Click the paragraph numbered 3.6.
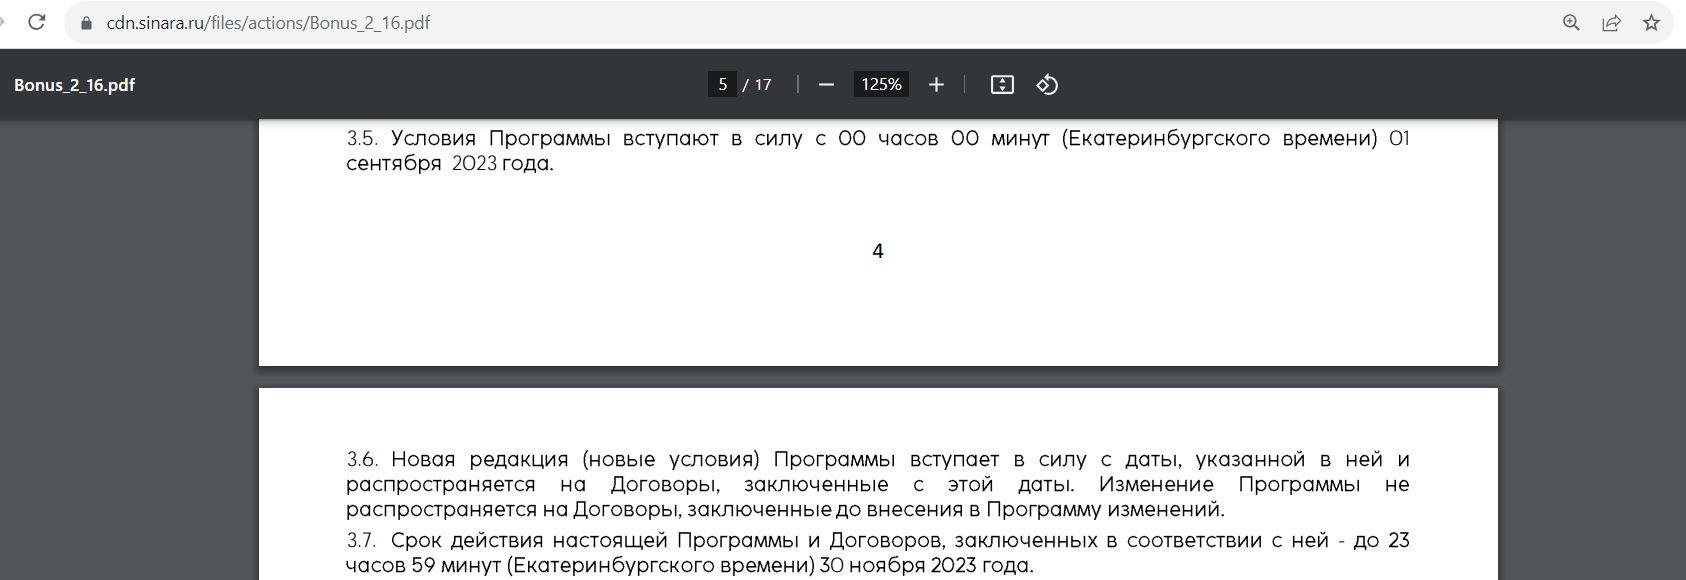This screenshot has height=580, width=1686. click(x=878, y=484)
